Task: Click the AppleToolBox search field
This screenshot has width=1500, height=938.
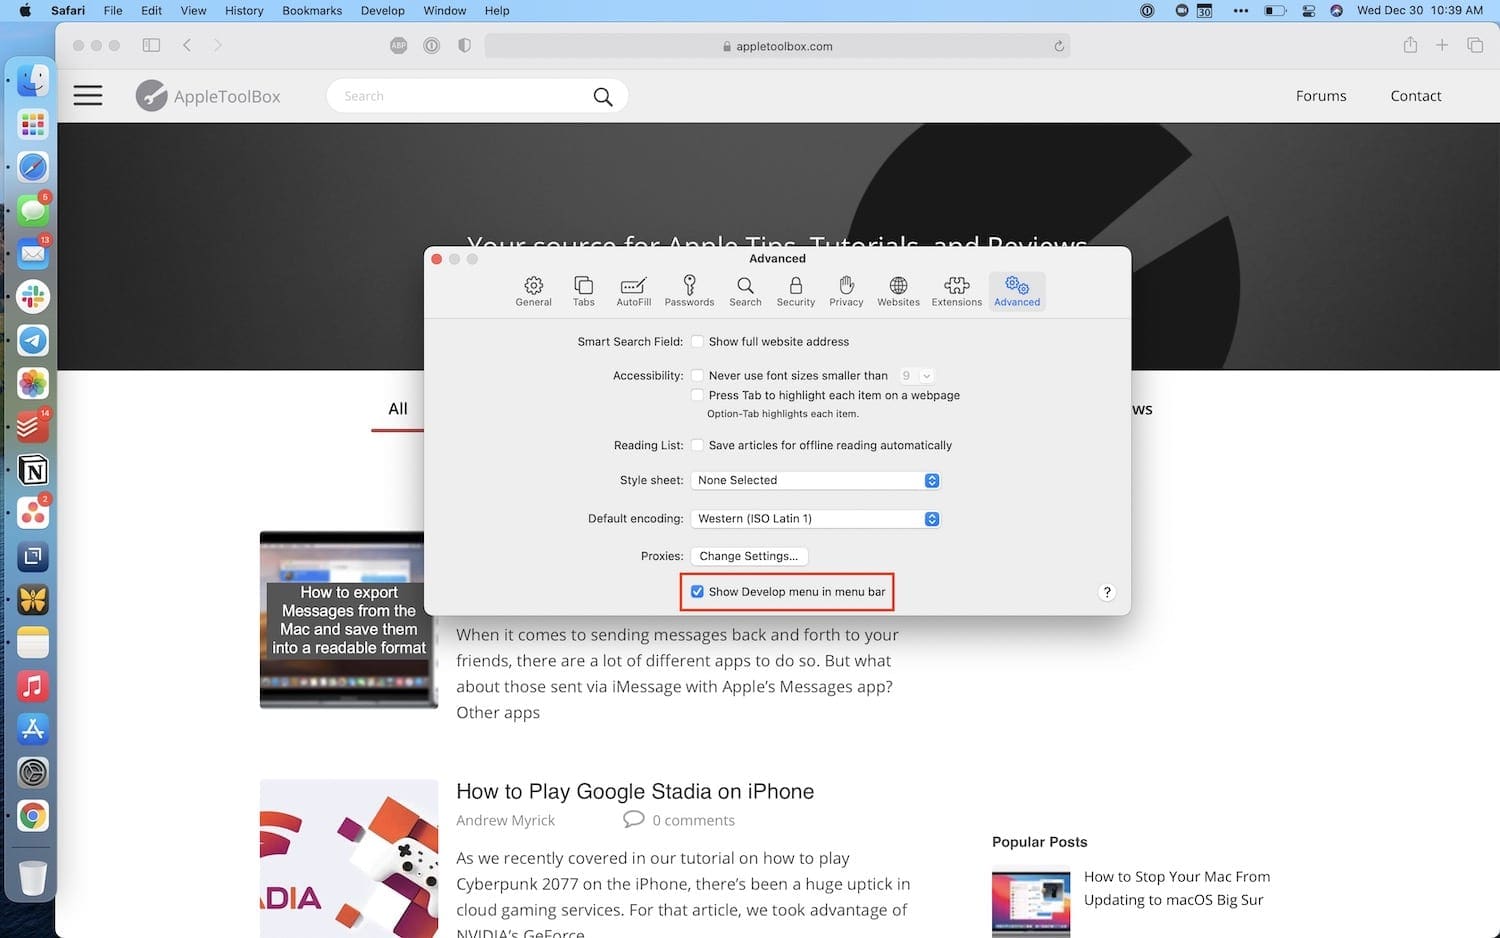Action: 465,96
